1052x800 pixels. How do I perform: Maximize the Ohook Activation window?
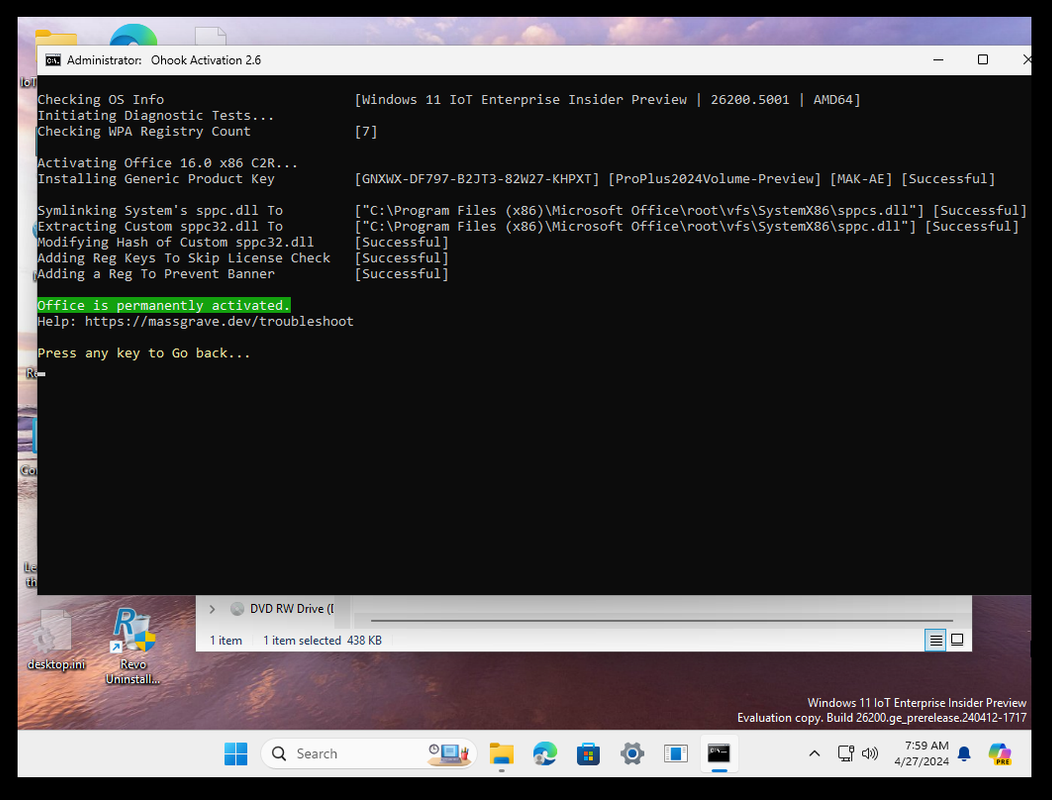982,60
